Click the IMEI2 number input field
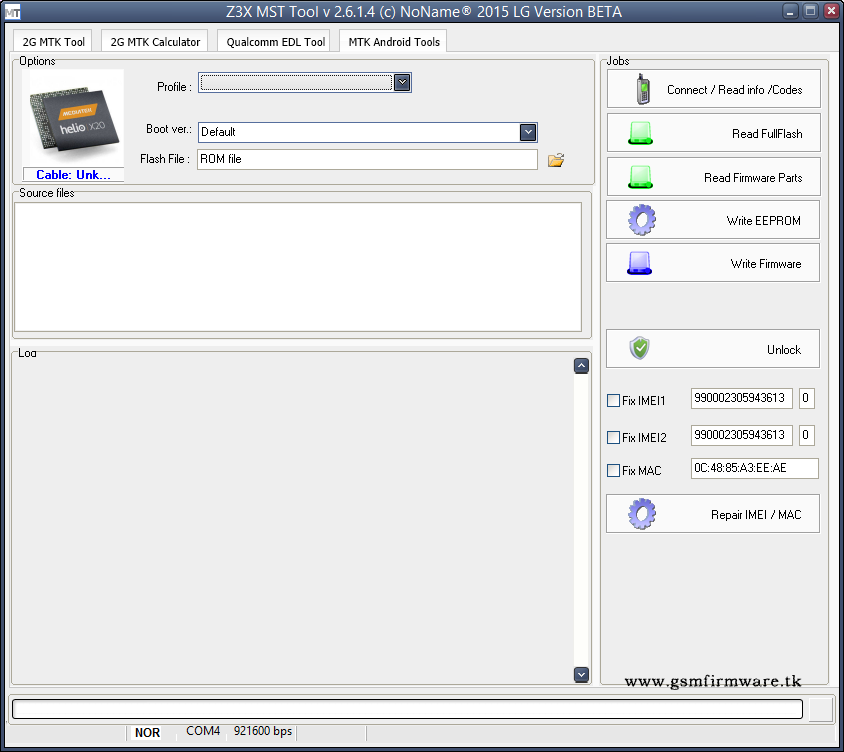844x752 pixels. [742, 435]
